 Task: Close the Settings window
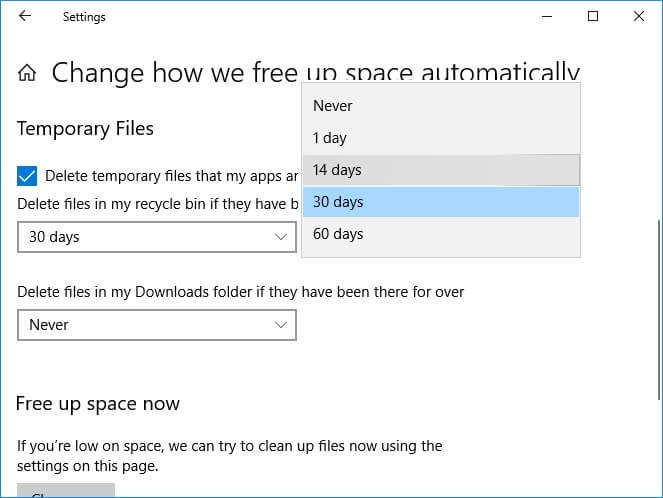coord(639,17)
